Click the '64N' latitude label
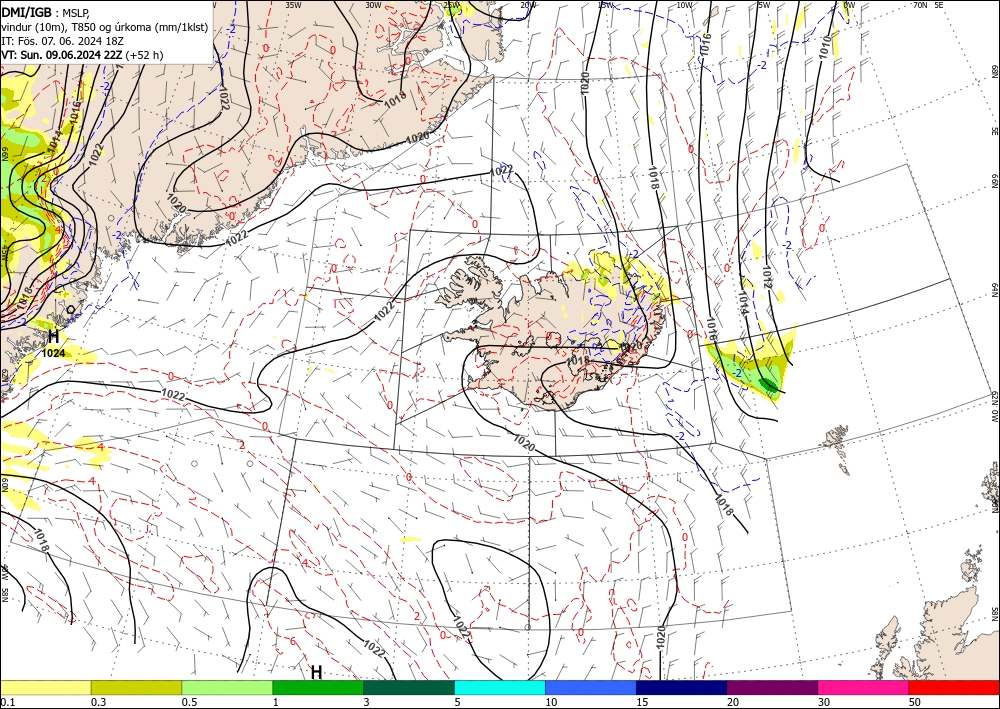This screenshot has width=1000, height=709. [994, 289]
